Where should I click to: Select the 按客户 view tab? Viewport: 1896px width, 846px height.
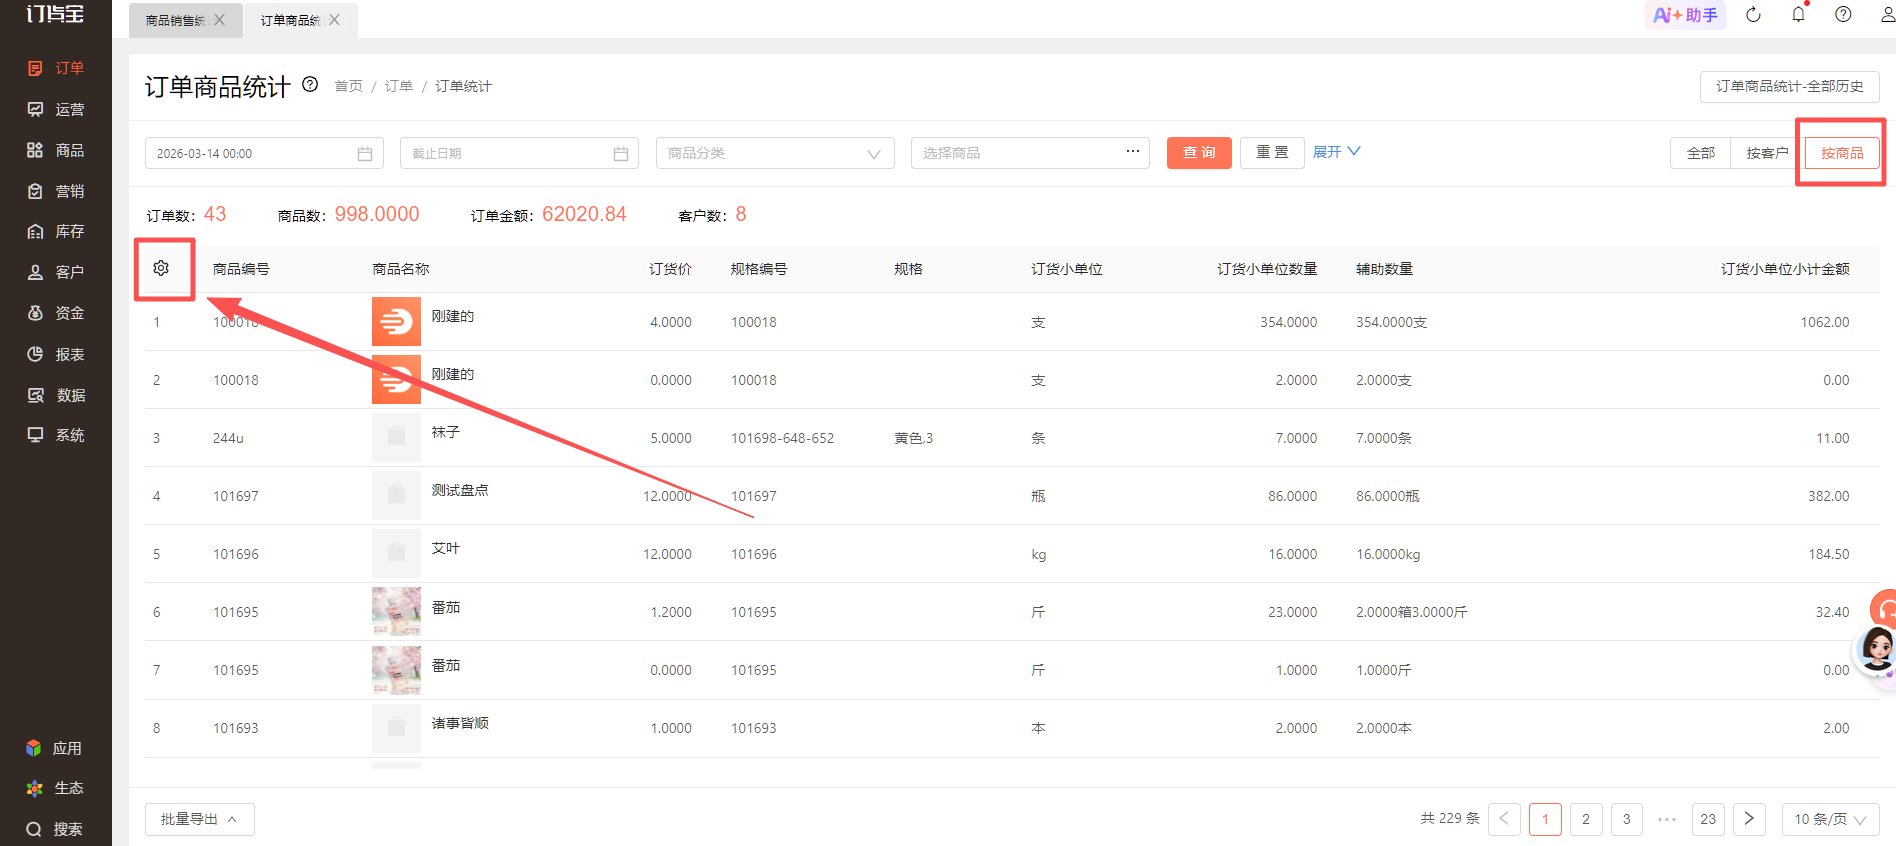point(1767,153)
